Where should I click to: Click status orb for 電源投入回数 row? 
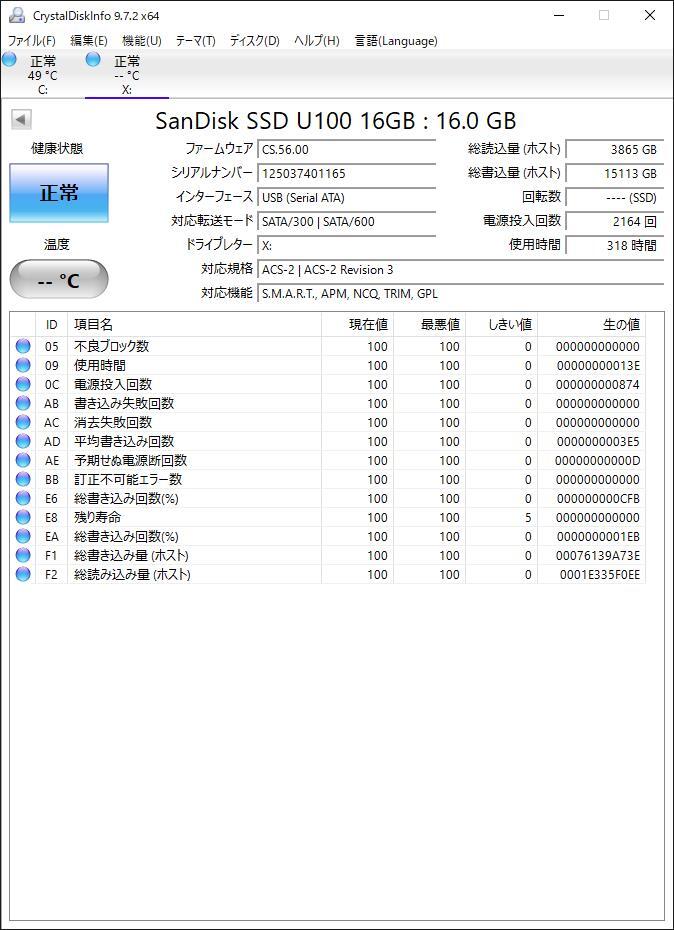pos(23,384)
